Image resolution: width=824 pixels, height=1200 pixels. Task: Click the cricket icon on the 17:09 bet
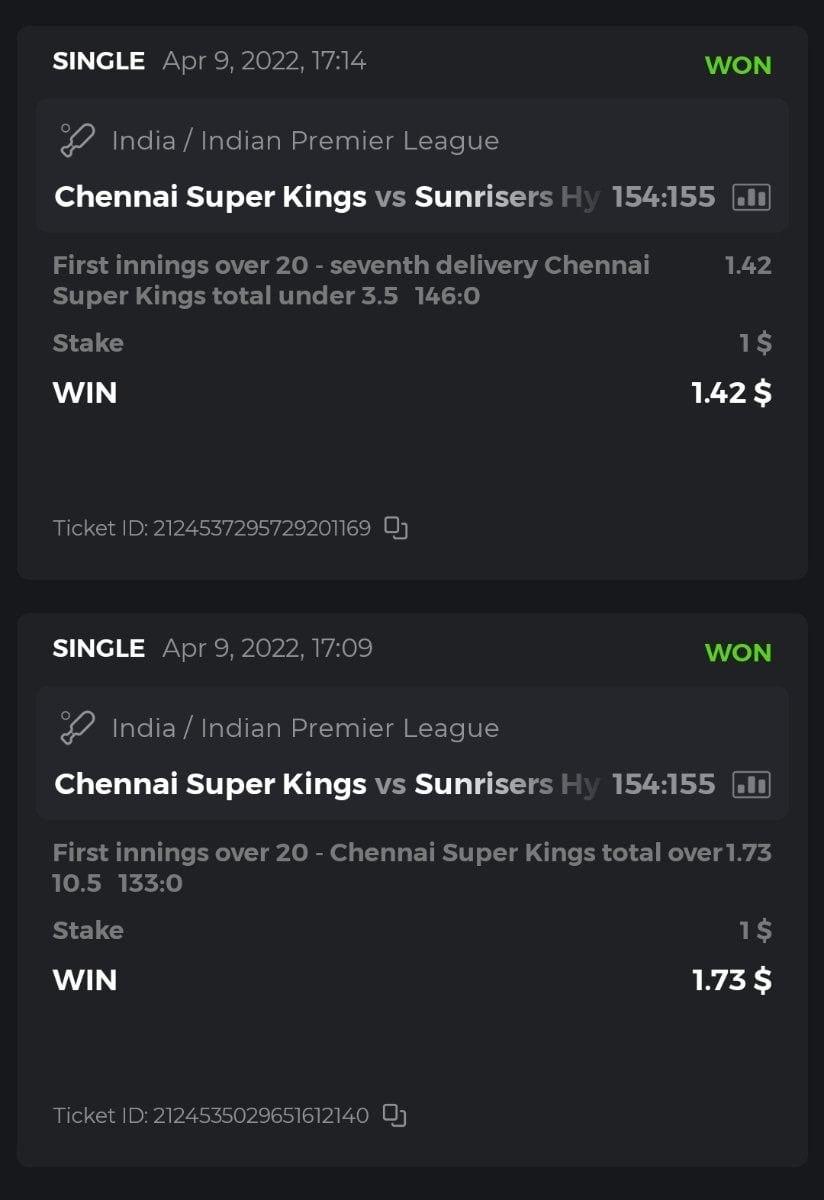coord(77,727)
